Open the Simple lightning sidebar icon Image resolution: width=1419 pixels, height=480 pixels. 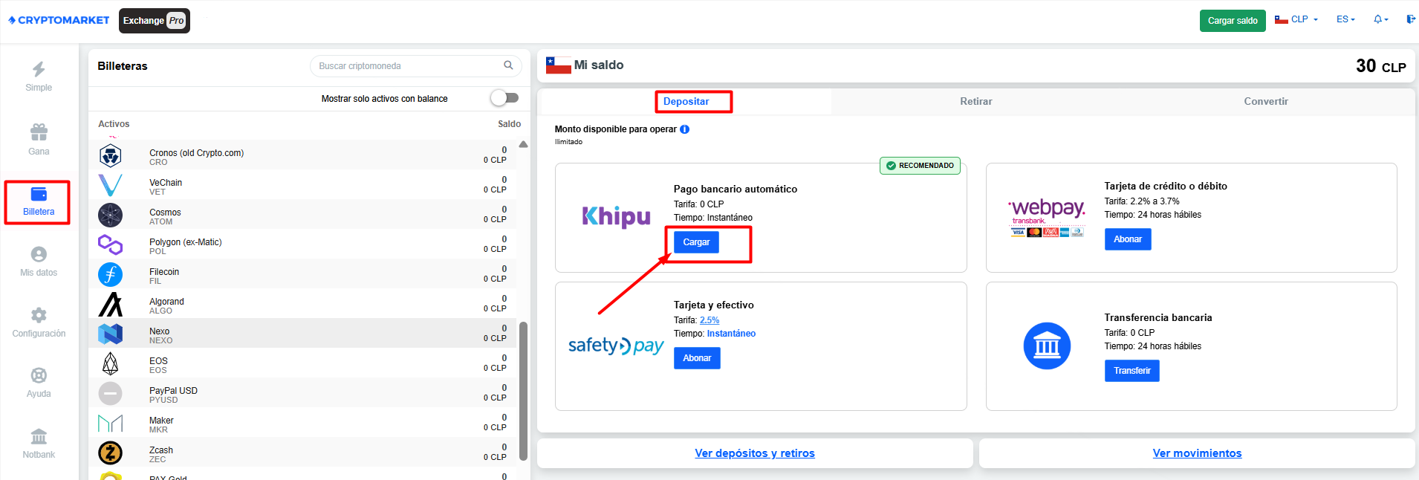click(x=39, y=70)
